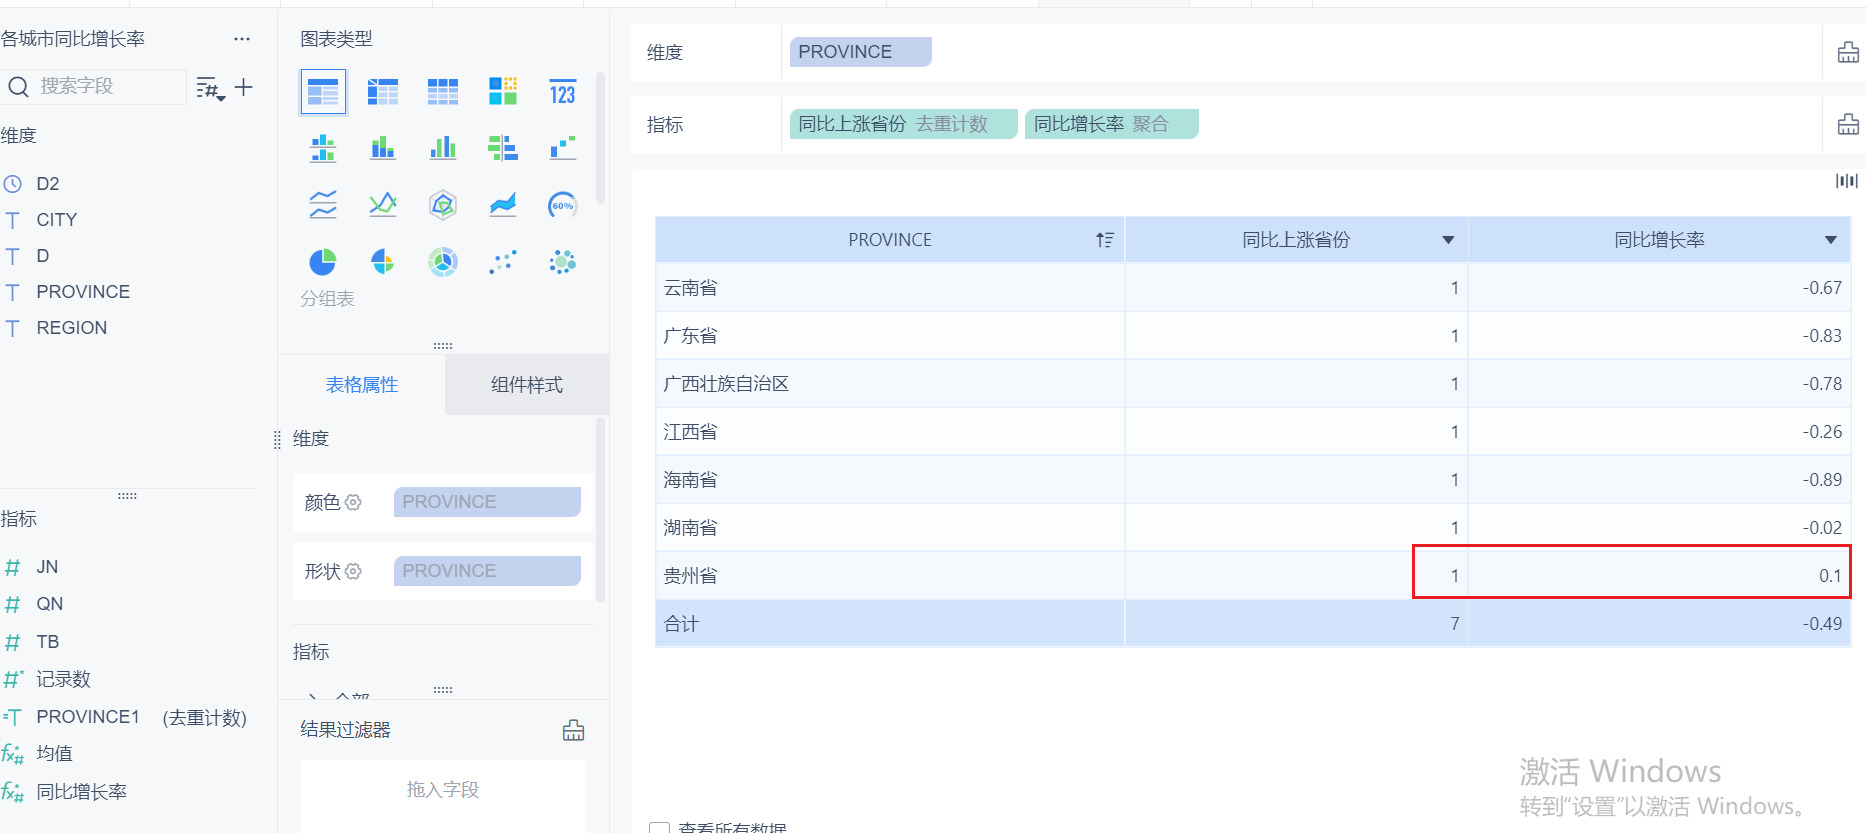
Task: Select the partitioned line chart type
Action: [x=323, y=205]
